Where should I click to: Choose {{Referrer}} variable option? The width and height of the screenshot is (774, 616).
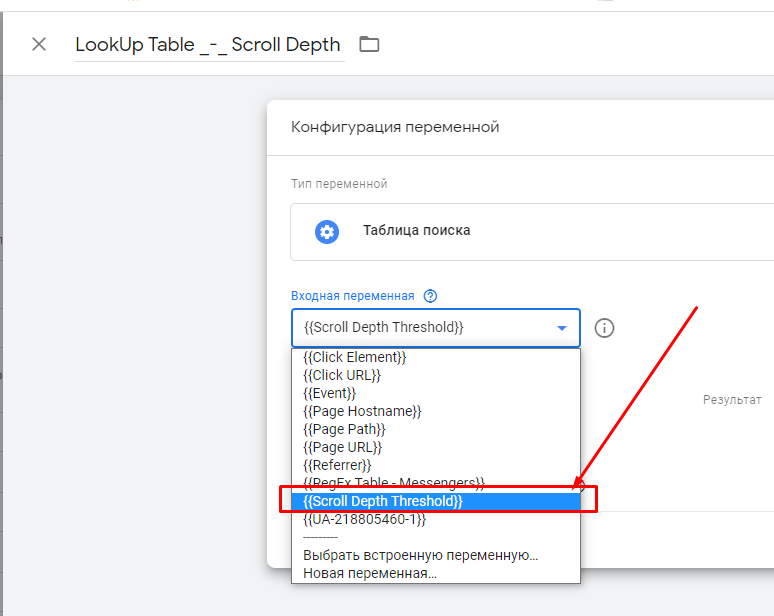tap(337, 465)
